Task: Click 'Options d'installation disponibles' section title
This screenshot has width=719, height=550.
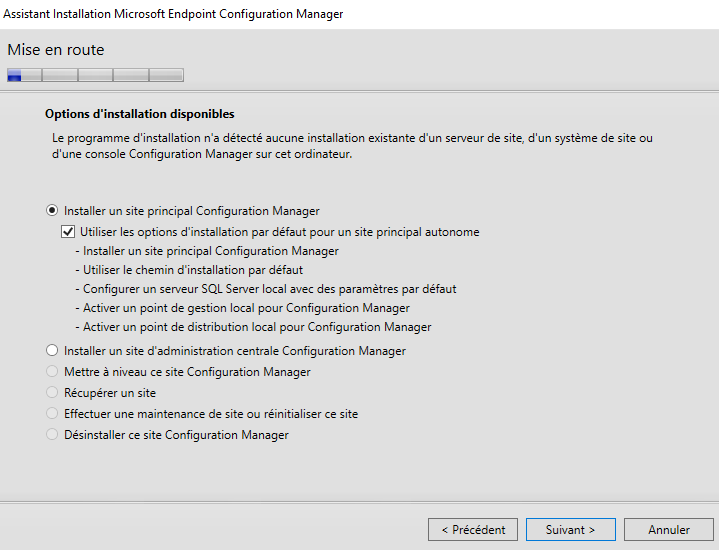Action: coord(139,114)
